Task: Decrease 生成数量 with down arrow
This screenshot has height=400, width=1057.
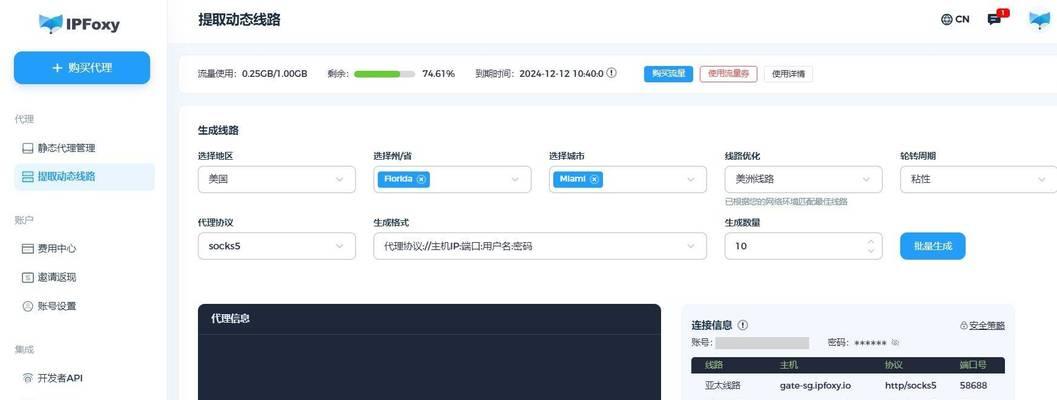Action: [870, 252]
